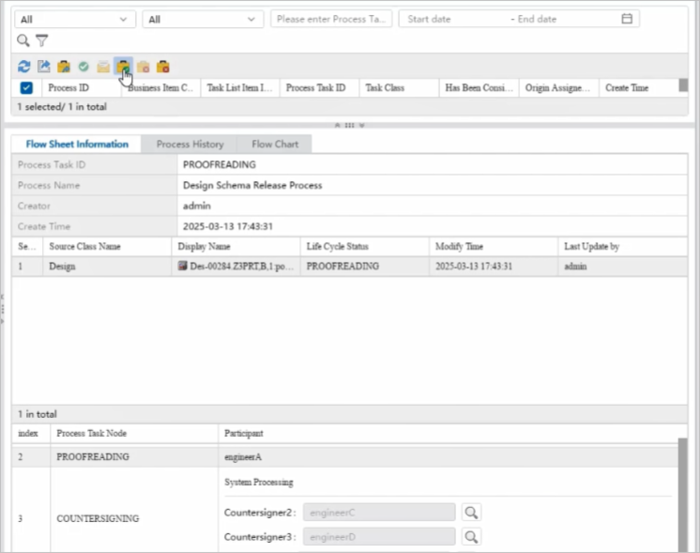Collapse the panel using the splitter arrows
The image size is (700, 553).
[x=347, y=125]
